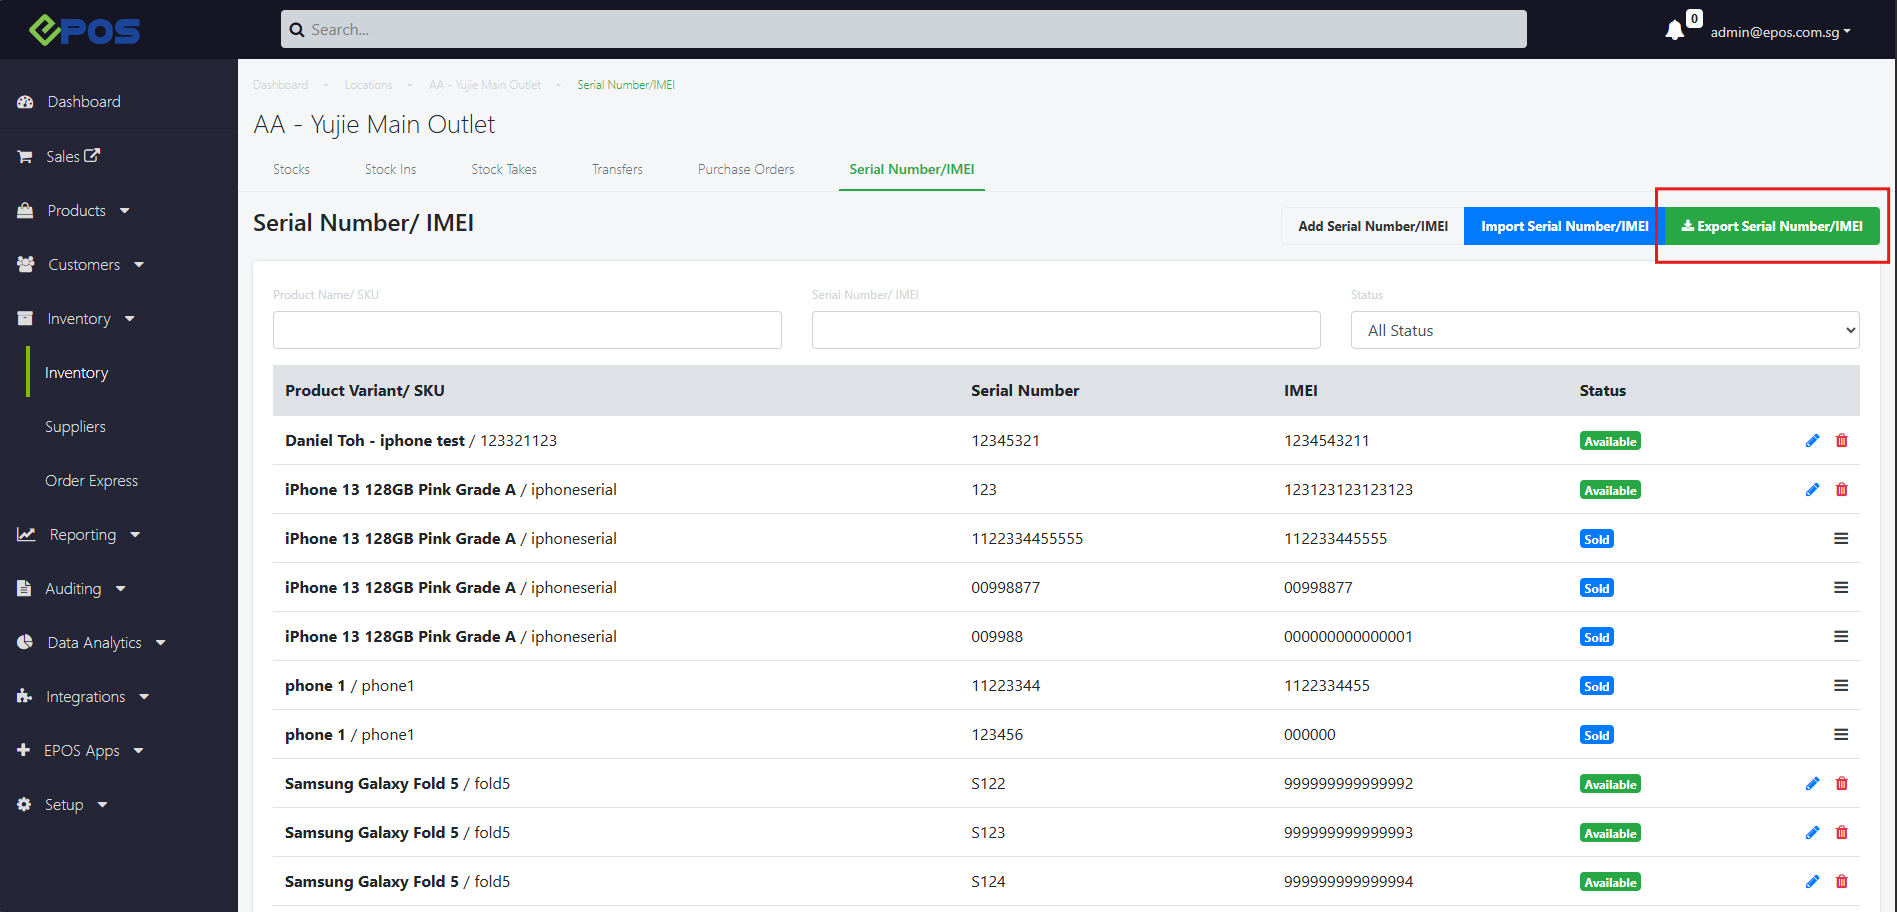Screen dimensions: 1897x912
Task: Click Add Serial Number/IMEI button
Action: (1373, 226)
